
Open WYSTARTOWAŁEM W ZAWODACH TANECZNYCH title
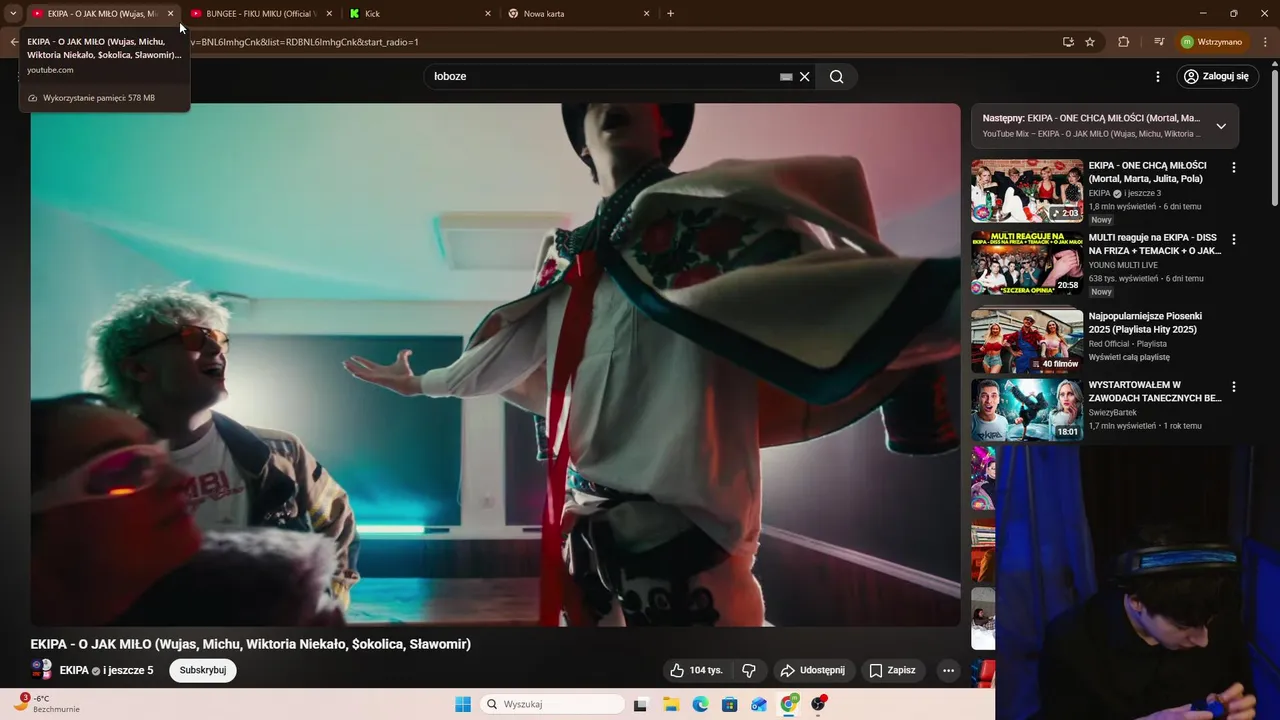tap(1155, 391)
